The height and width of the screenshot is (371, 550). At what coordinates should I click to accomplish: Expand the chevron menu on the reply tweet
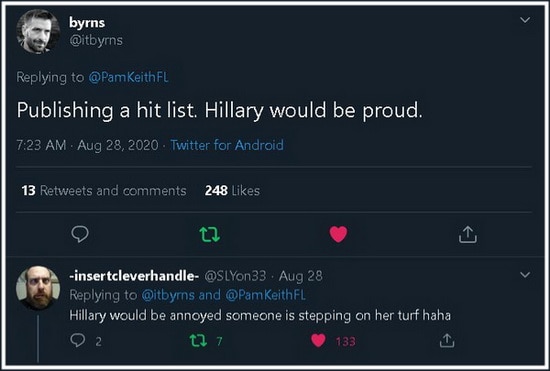[525, 275]
